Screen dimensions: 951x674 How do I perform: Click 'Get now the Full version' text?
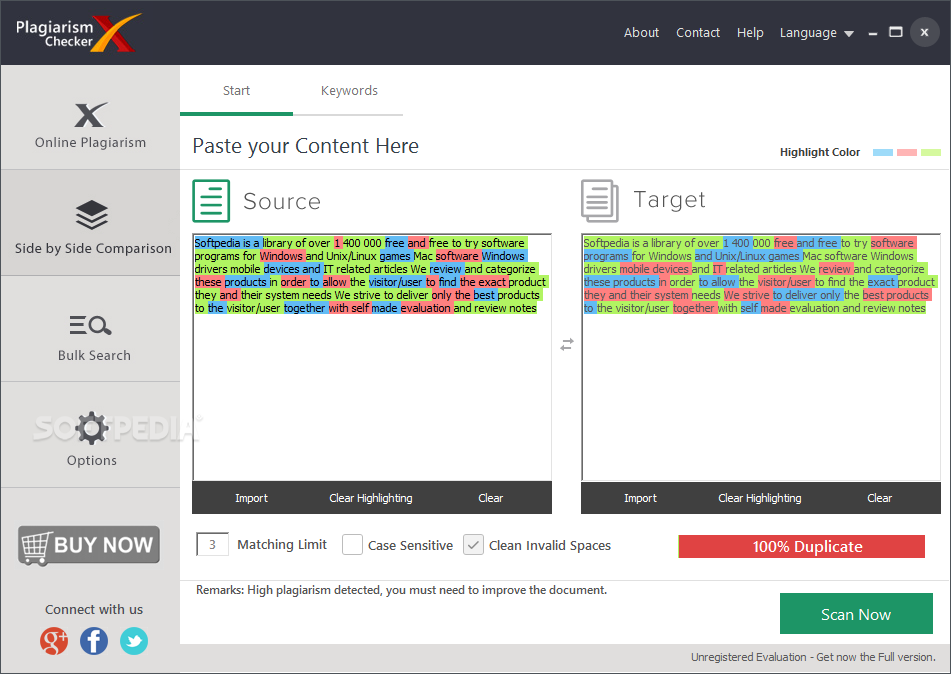[x=876, y=657]
